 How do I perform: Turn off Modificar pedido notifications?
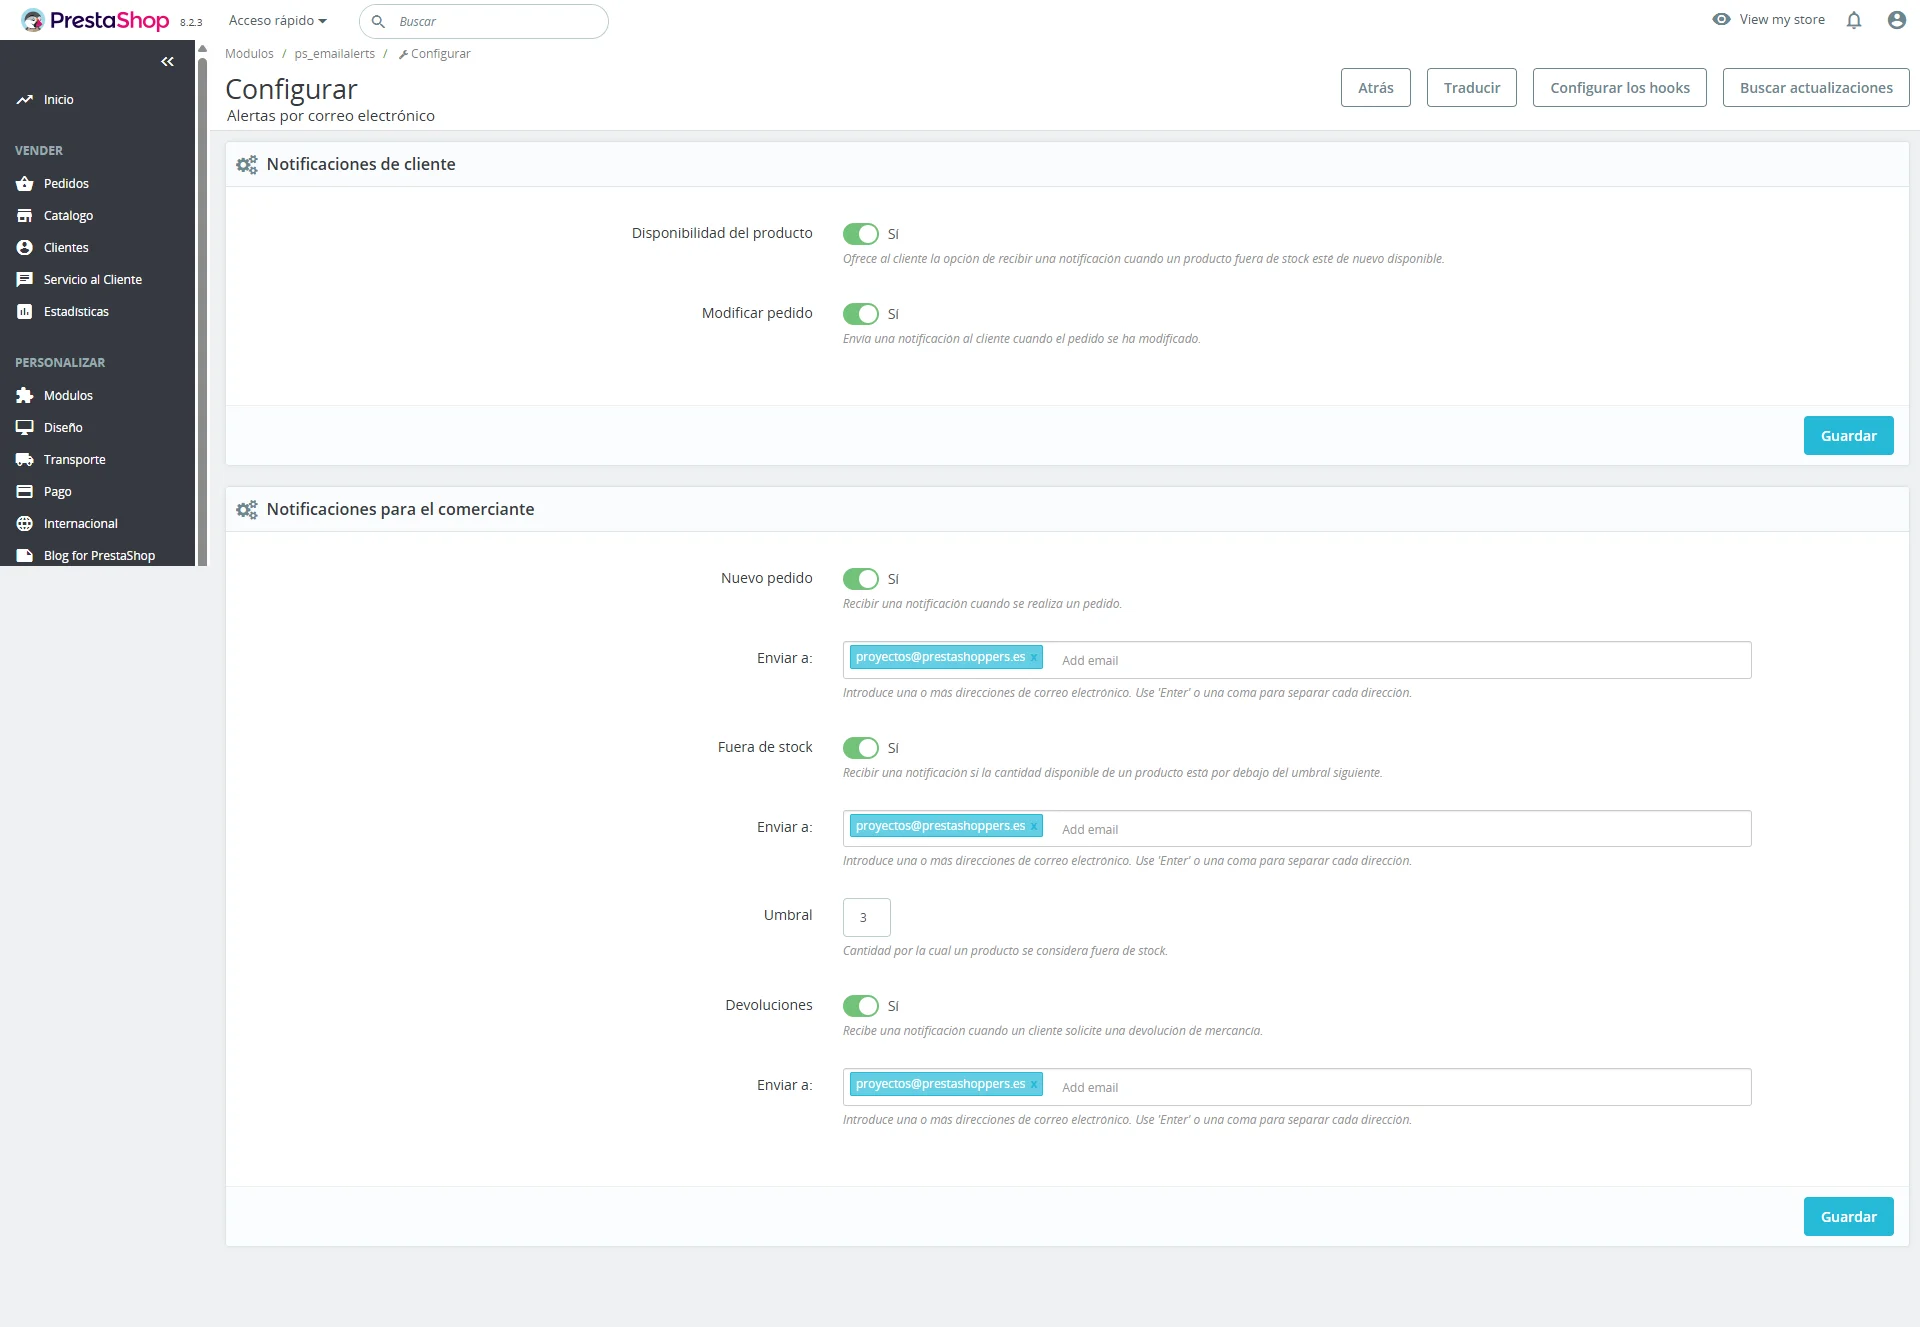point(861,314)
